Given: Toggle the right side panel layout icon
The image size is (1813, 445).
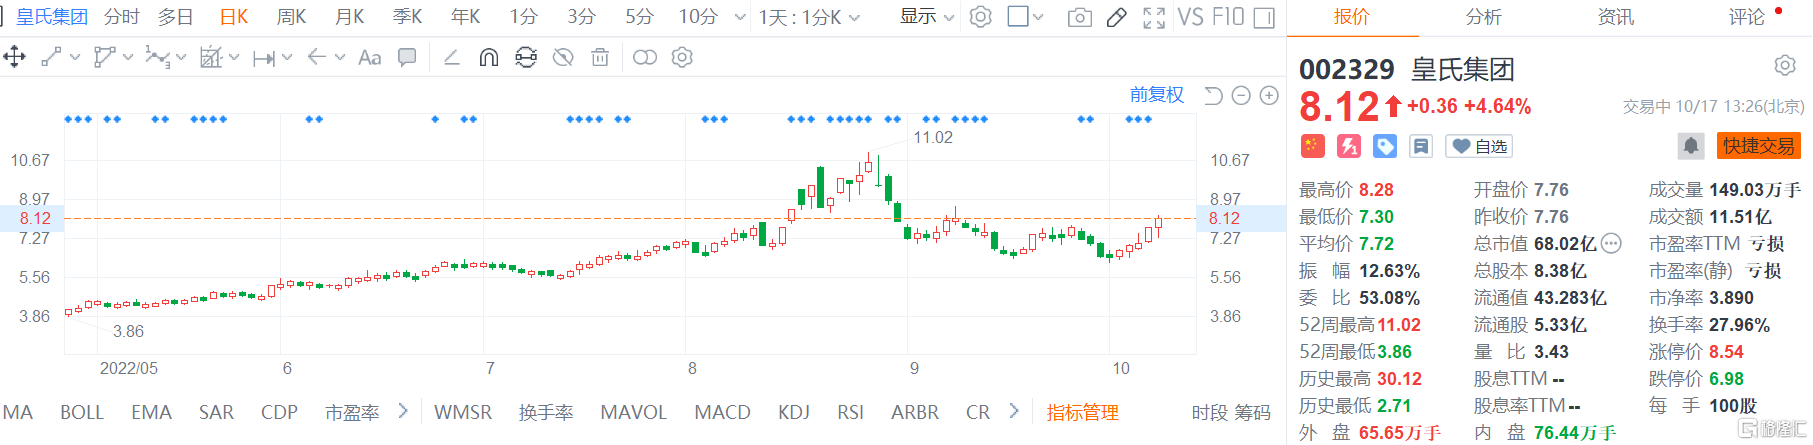Looking at the screenshot, I should pos(1264,18).
